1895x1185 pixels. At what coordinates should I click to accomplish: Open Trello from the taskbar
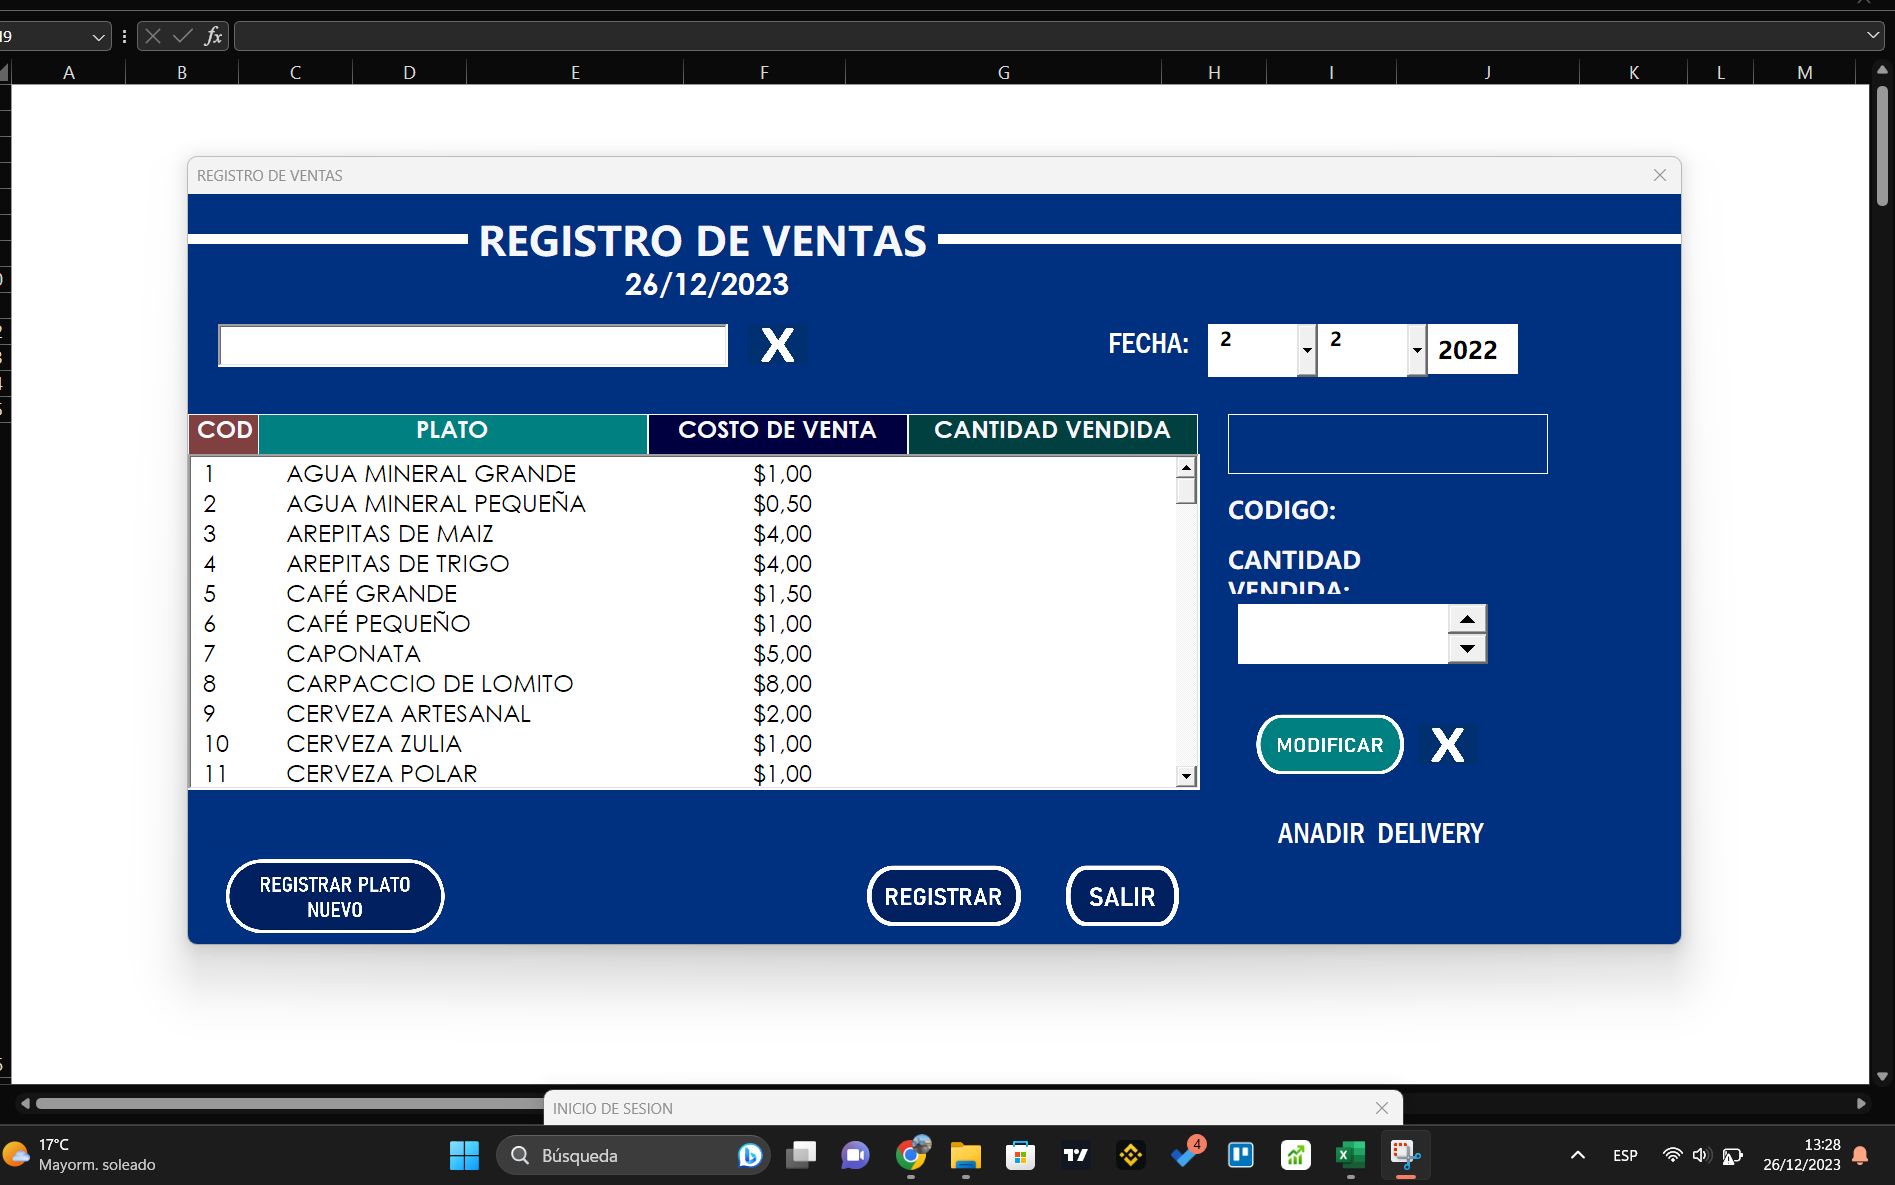pos(1241,1155)
